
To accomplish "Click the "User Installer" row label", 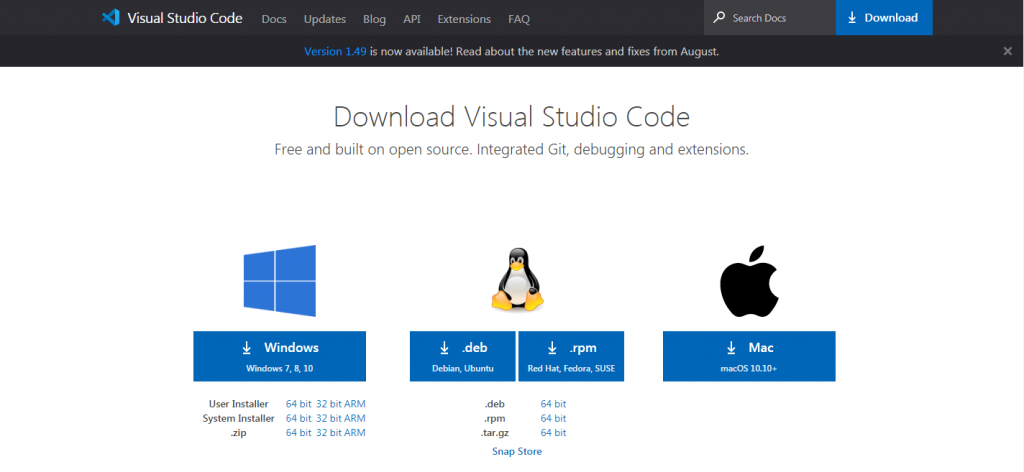I will pyautogui.click(x=238, y=404).
